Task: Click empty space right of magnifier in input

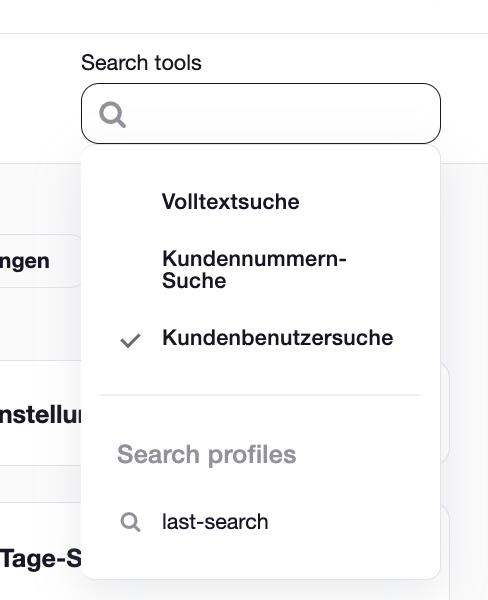Action: tap(281, 114)
